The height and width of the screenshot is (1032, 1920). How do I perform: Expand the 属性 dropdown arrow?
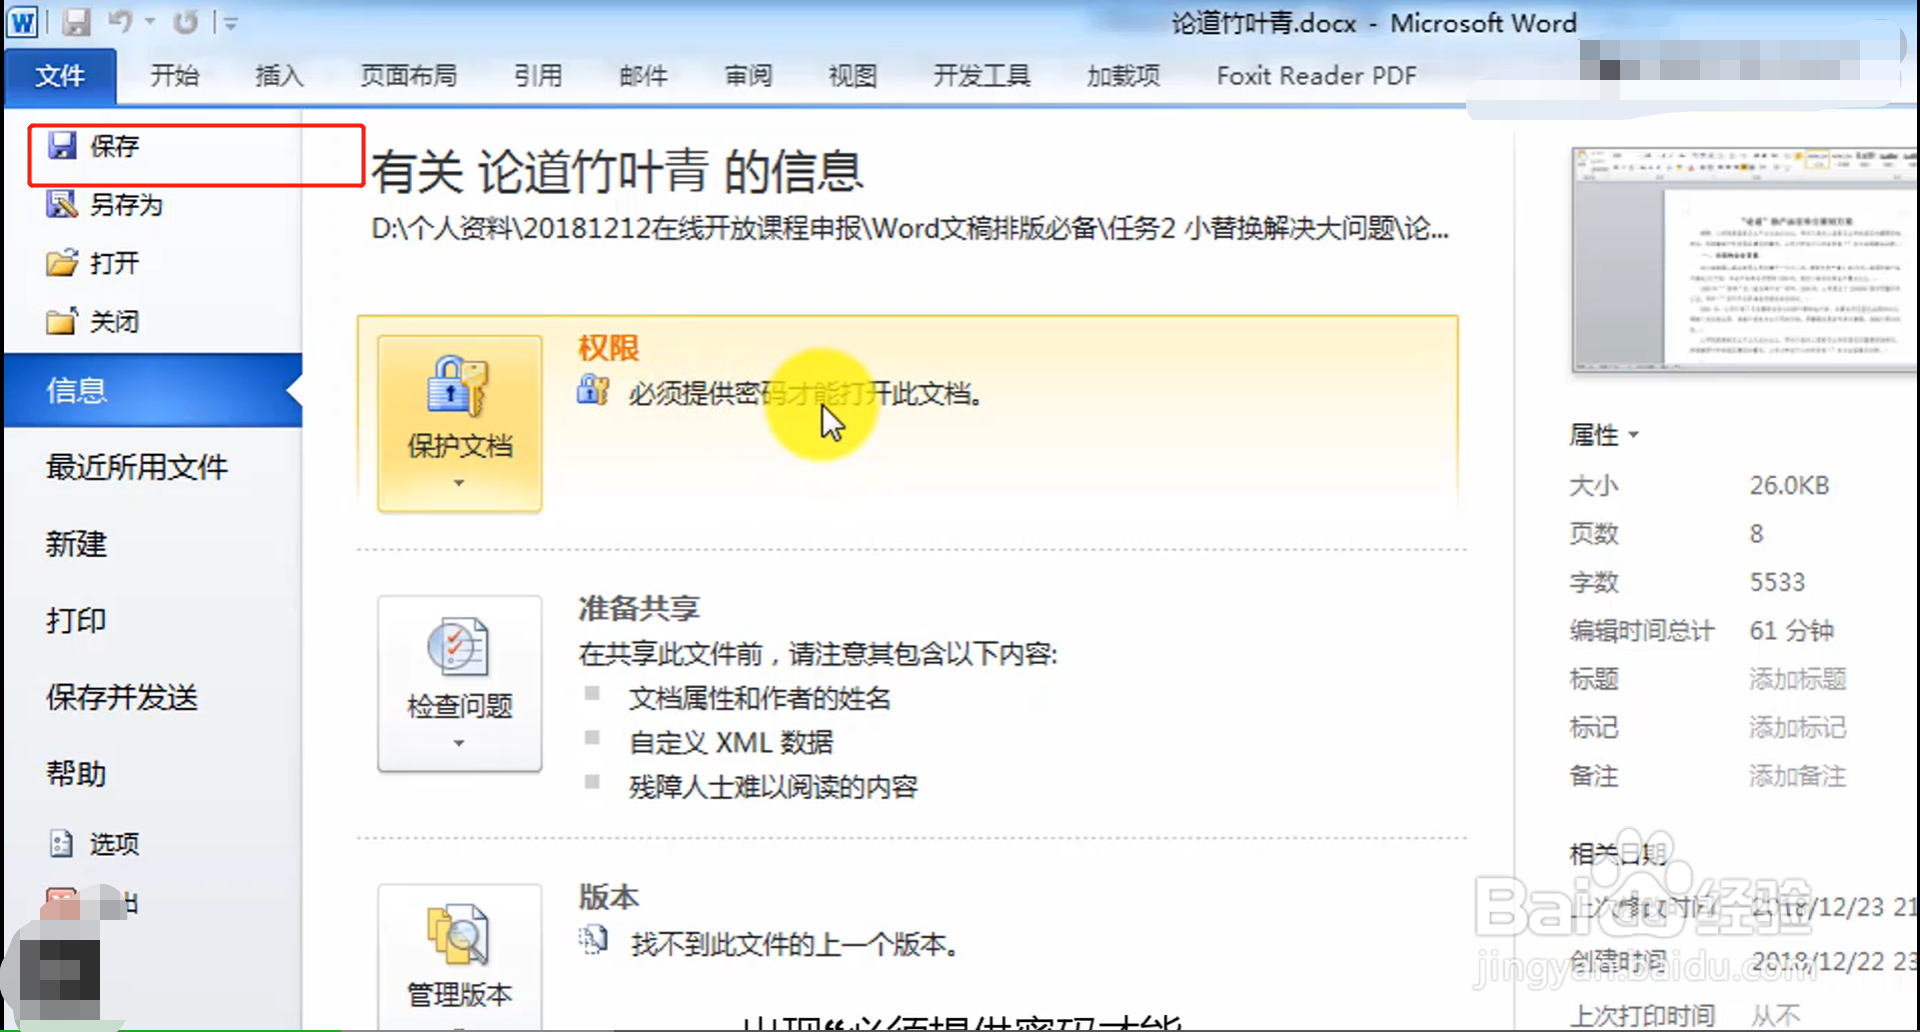(1634, 435)
